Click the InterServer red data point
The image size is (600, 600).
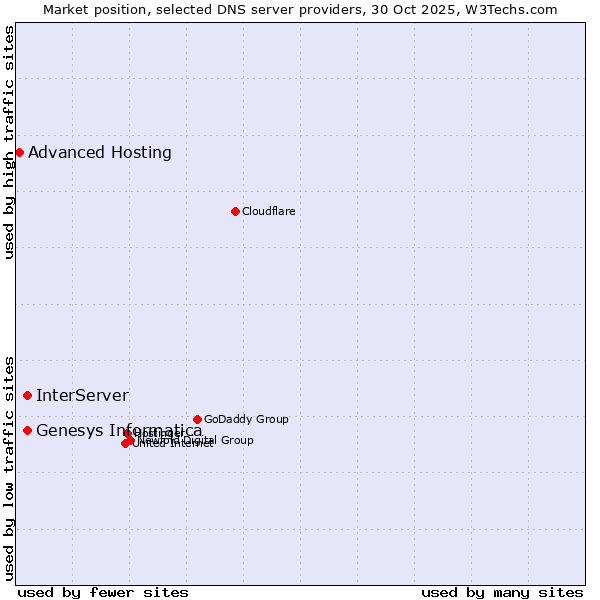(27, 395)
